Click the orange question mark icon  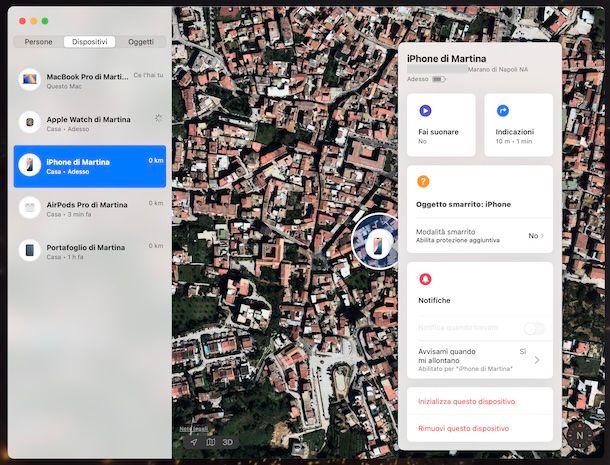pyautogui.click(x=423, y=181)
